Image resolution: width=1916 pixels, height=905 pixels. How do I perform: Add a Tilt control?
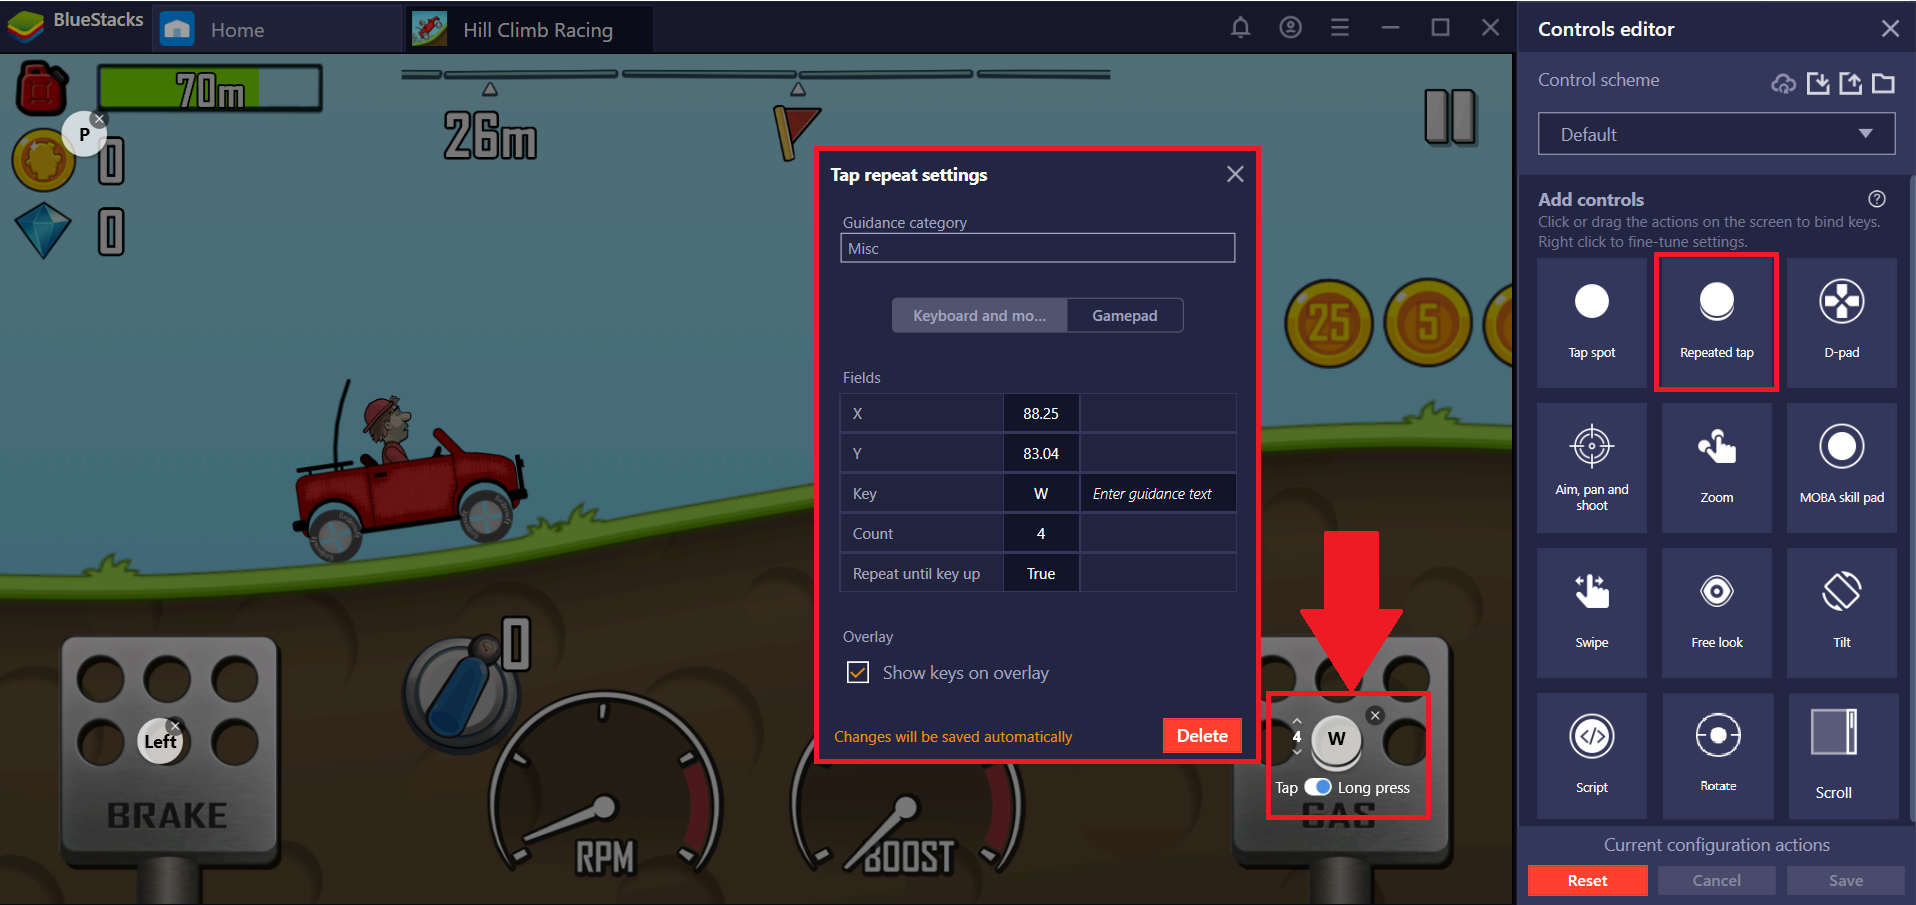point(1841,612)
